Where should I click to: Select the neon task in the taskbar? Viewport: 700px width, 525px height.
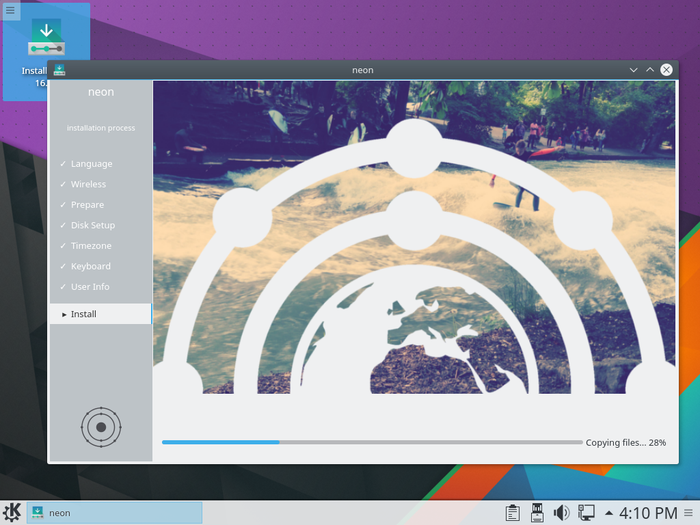coord(114,512)
